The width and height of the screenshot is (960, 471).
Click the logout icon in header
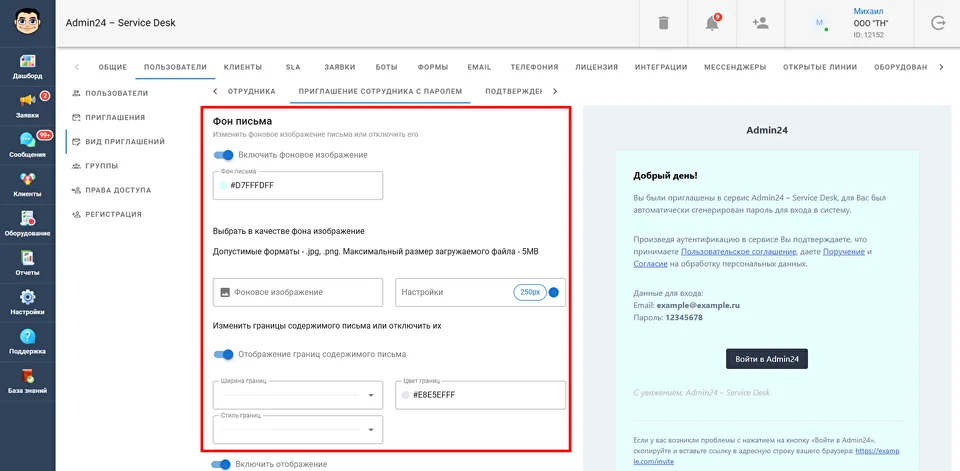click(x=937, y=23)
